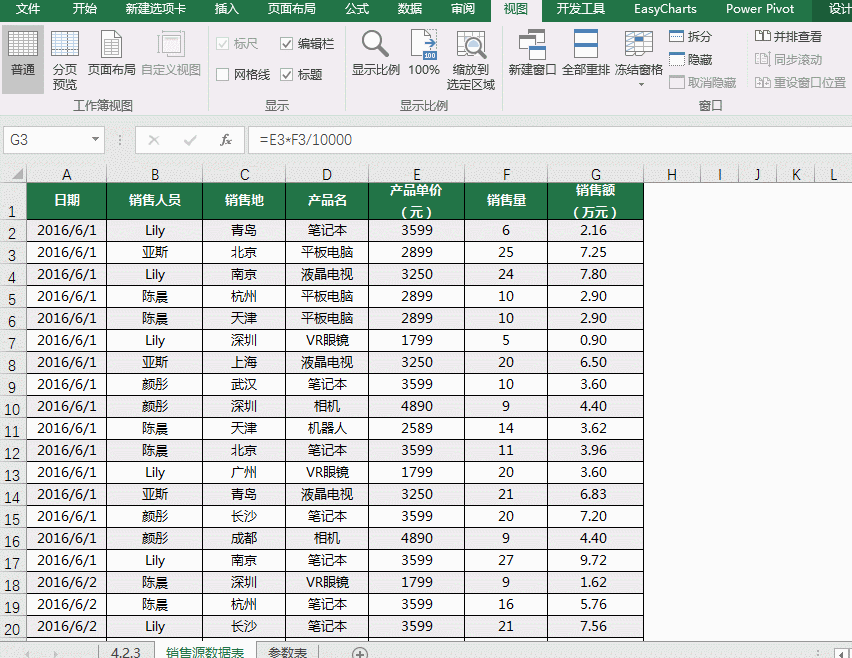Open the 数据 ribbon tab
The image size is (852, 658).
tap(409, 9)
